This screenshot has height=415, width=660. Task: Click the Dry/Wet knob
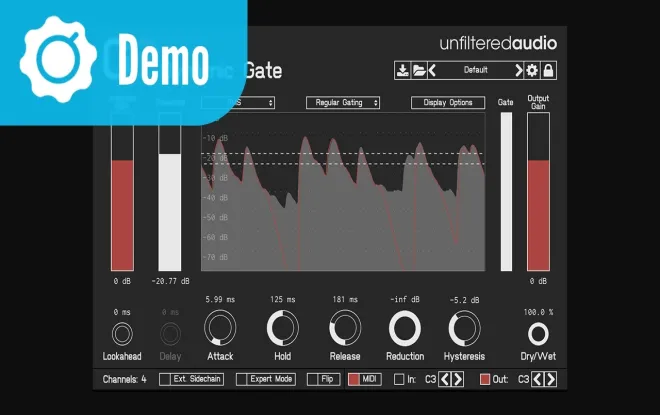point(538,334)
